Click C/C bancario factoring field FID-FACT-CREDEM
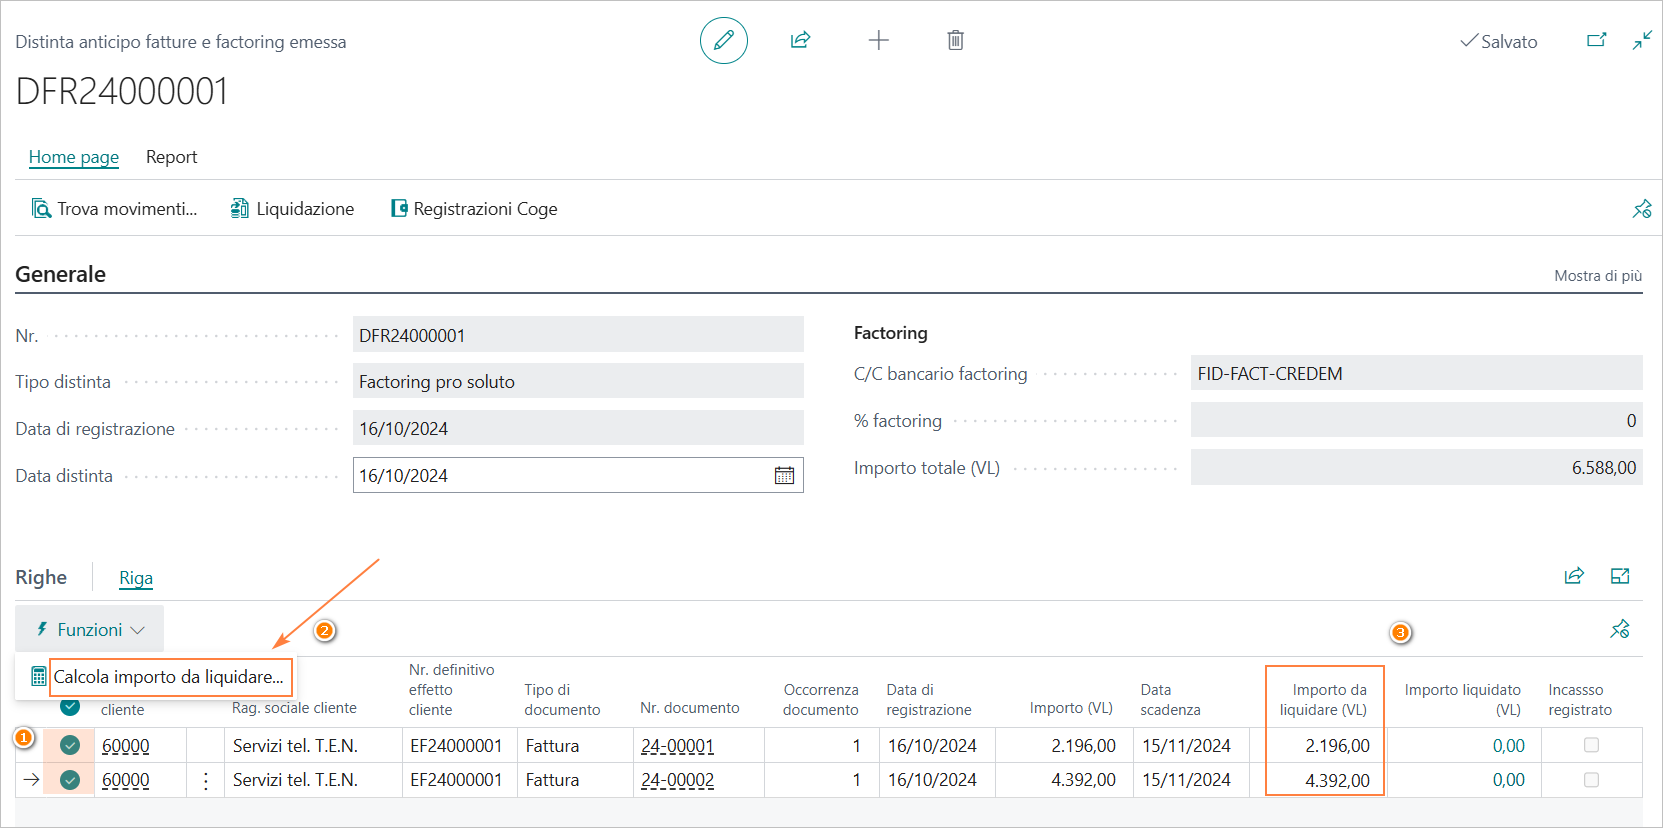 click(x=1416, y=374)
